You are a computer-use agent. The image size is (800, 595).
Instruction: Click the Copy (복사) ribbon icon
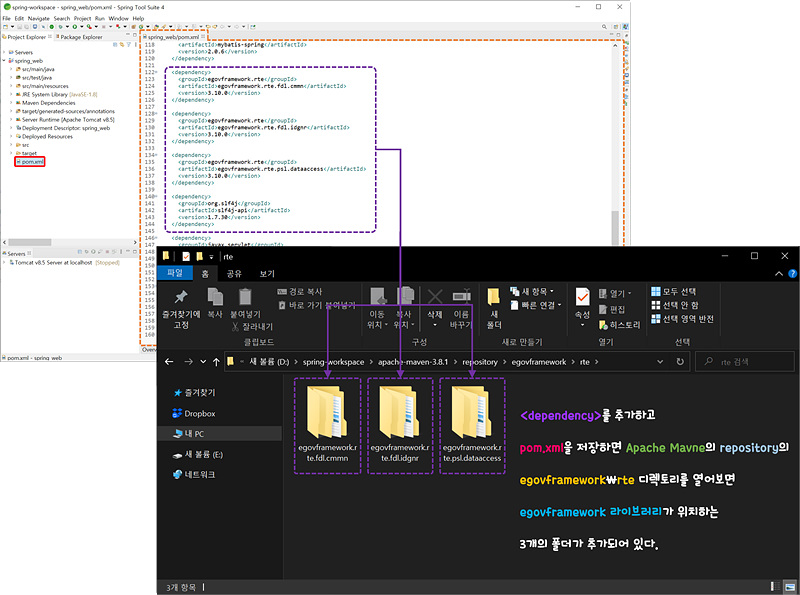(x=215, y=297)
